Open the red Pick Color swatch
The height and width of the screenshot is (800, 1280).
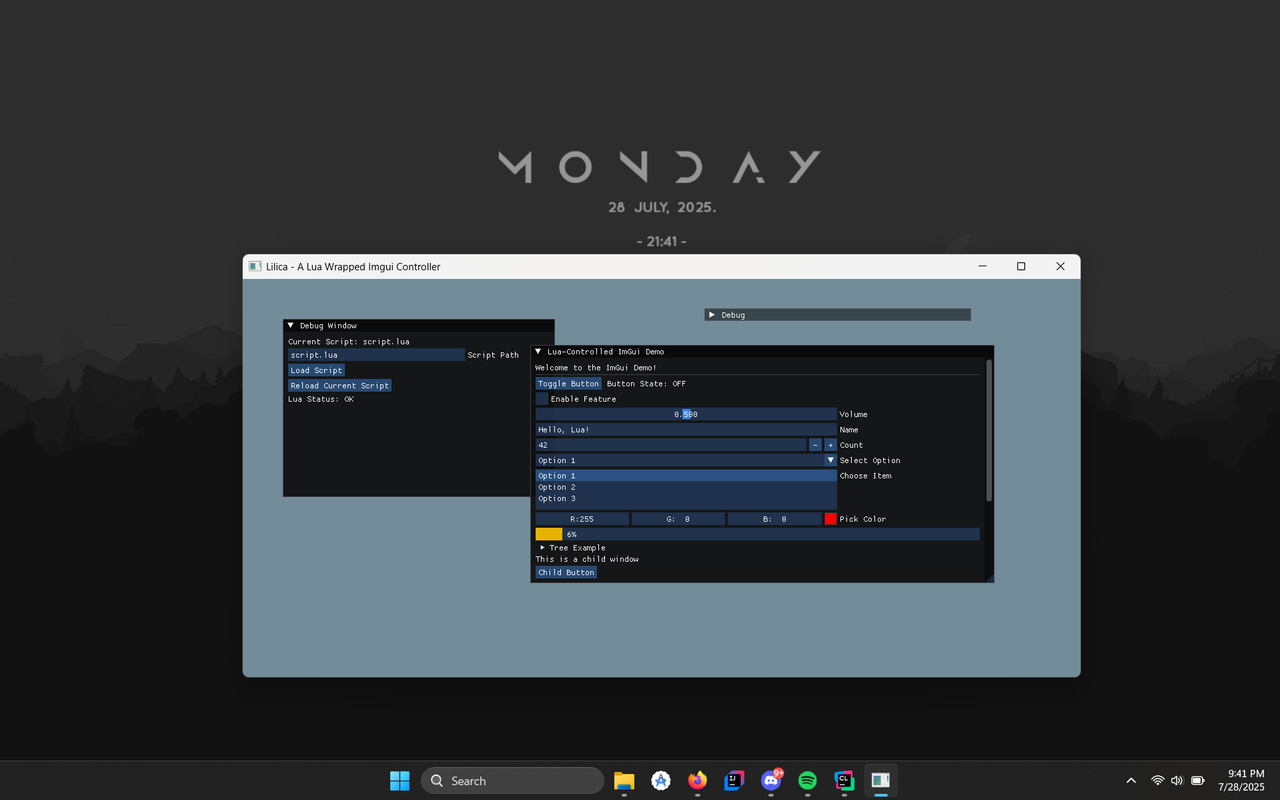tap(830, 519)
